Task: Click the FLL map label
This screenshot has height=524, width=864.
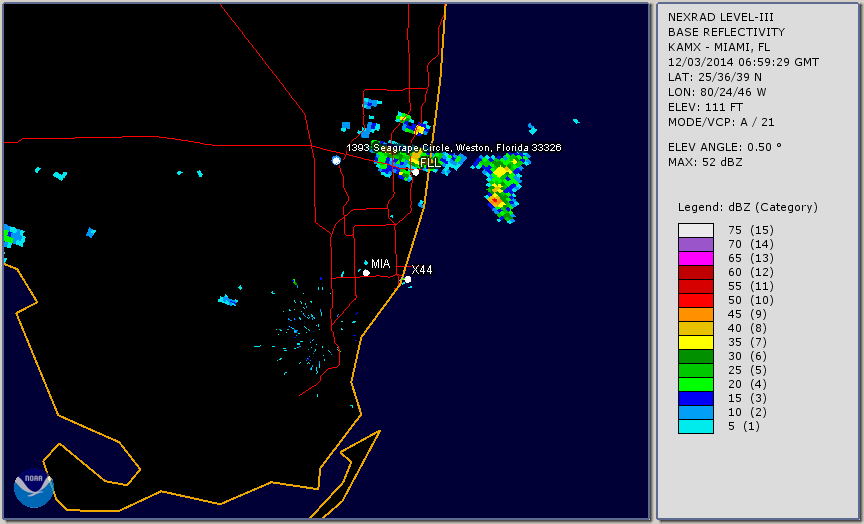Action: pos(430,163)
